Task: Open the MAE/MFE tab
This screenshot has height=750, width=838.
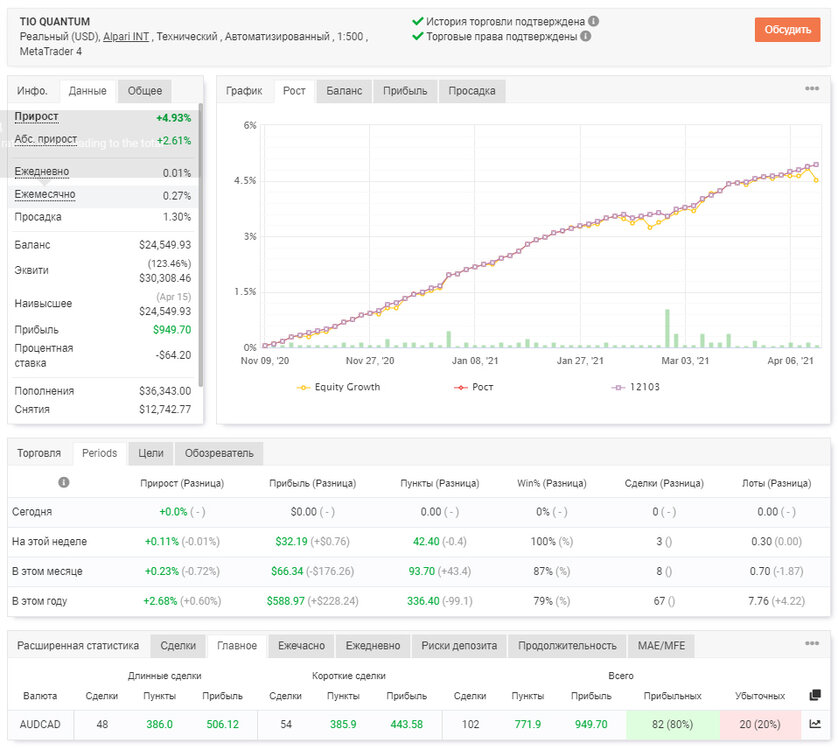Action: (x=661, y=646)
